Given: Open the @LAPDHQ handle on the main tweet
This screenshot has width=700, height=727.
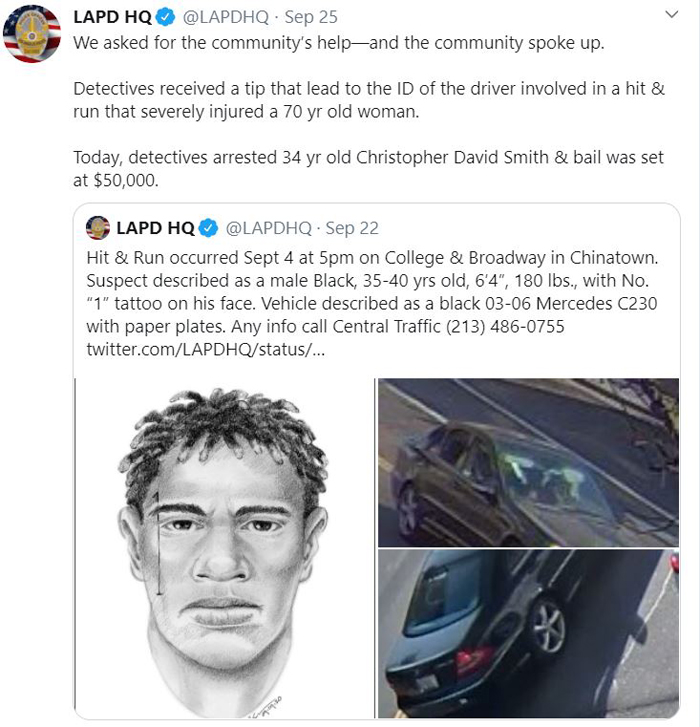Looking at the screenshot, I should tap(226, 17).
